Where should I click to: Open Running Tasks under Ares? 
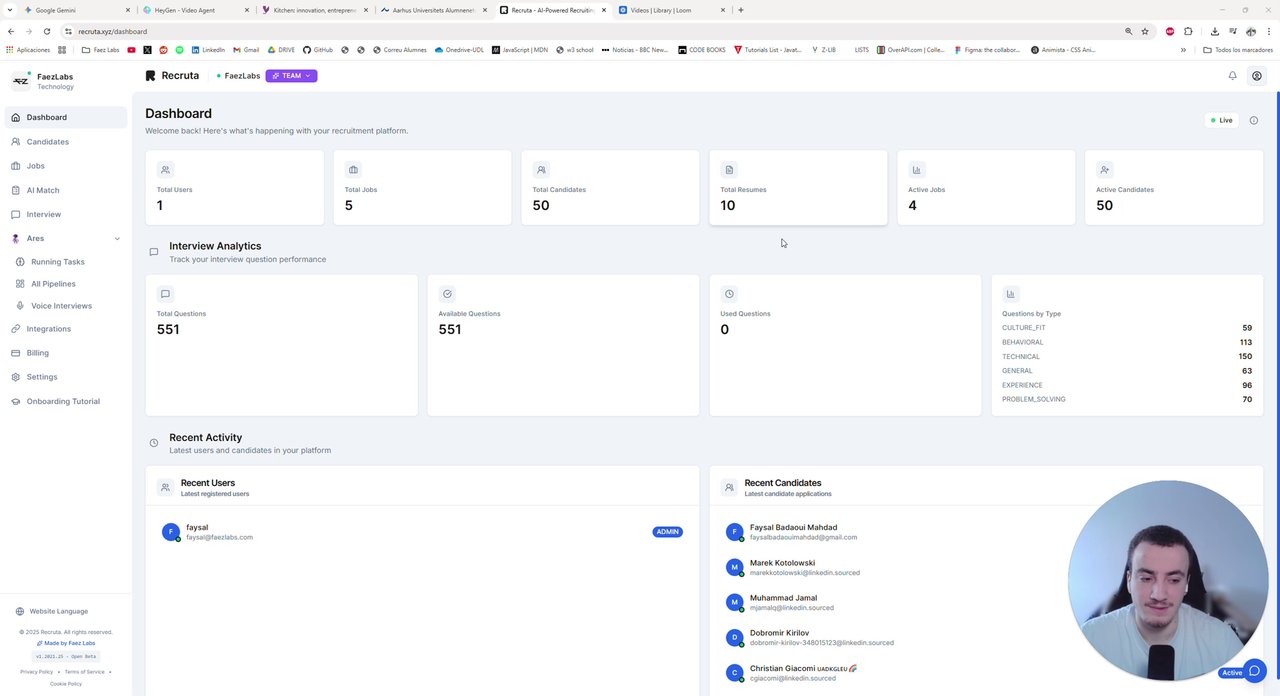coord(66,262)
